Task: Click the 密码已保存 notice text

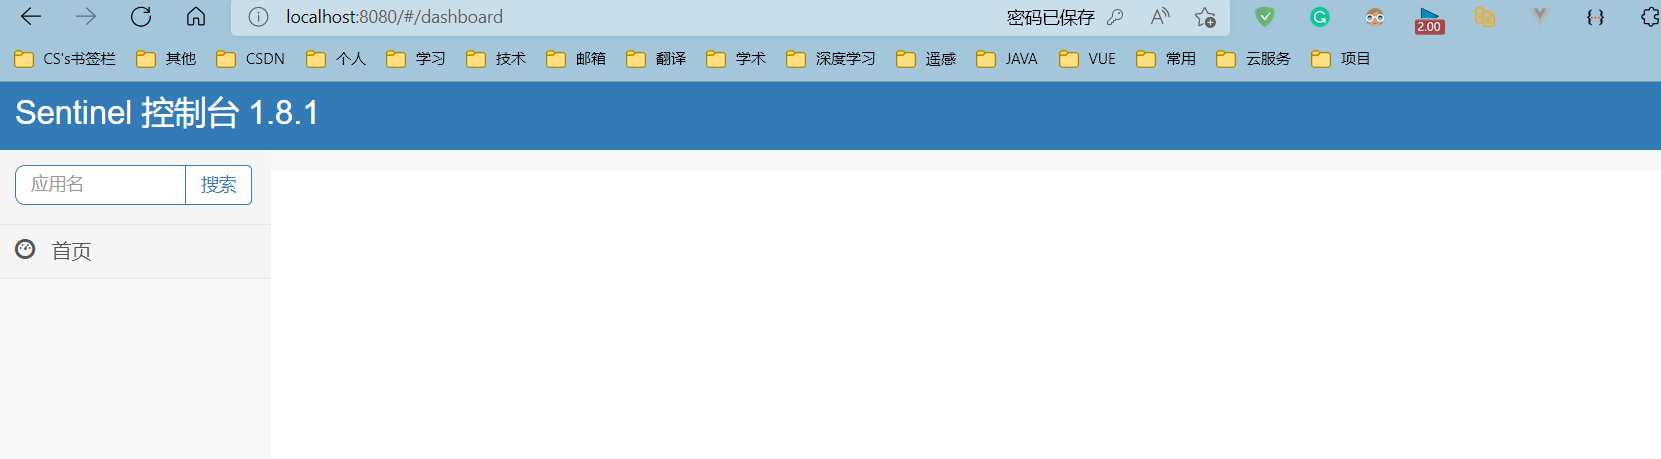Action: tap(1050, 17)
